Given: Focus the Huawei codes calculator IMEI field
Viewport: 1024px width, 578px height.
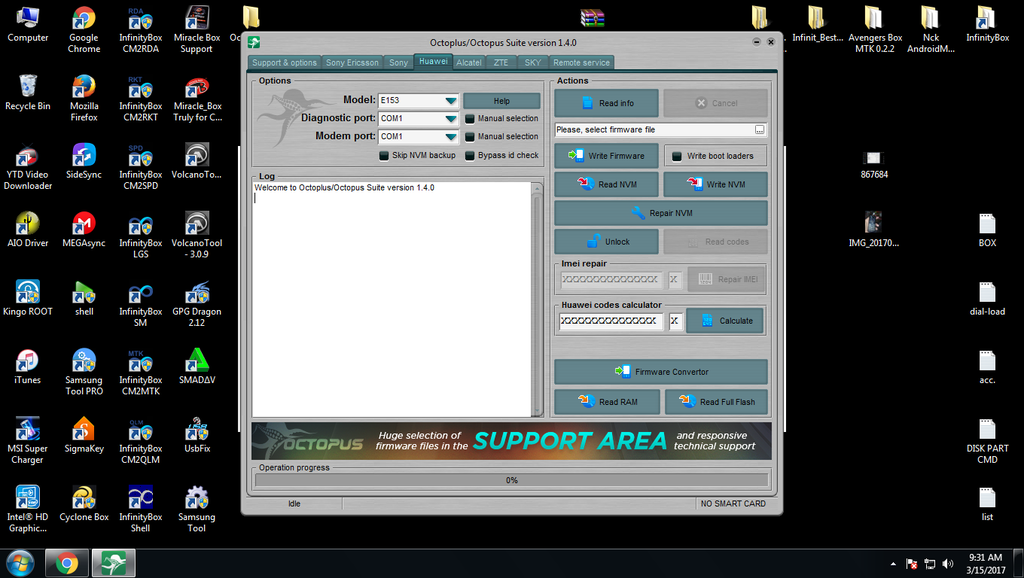Looking at the screenshot, I should [611, 321].
